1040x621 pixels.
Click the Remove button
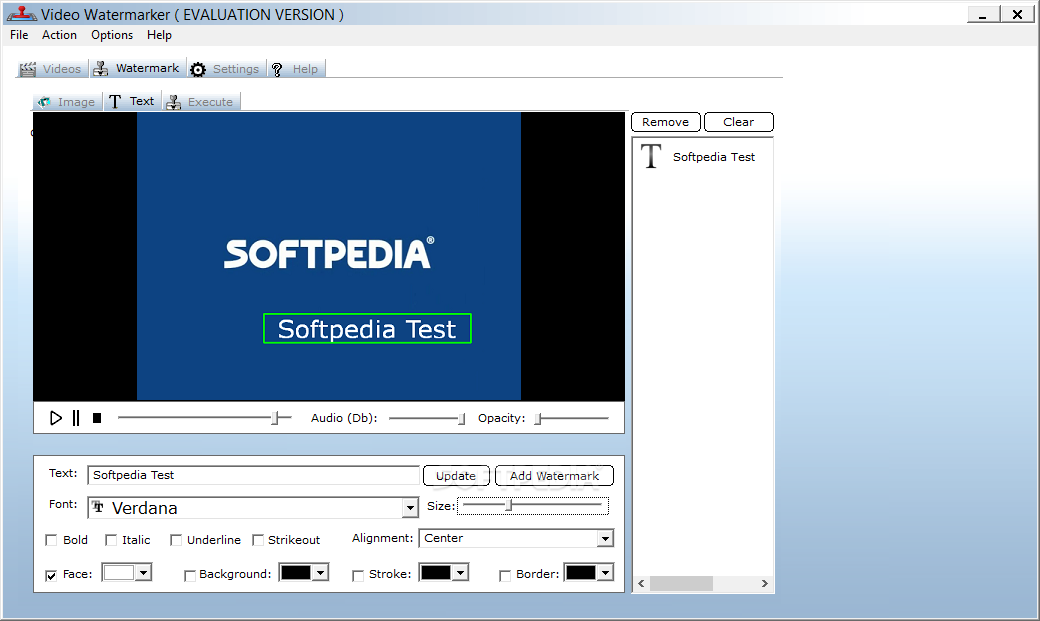coord(665,122)
